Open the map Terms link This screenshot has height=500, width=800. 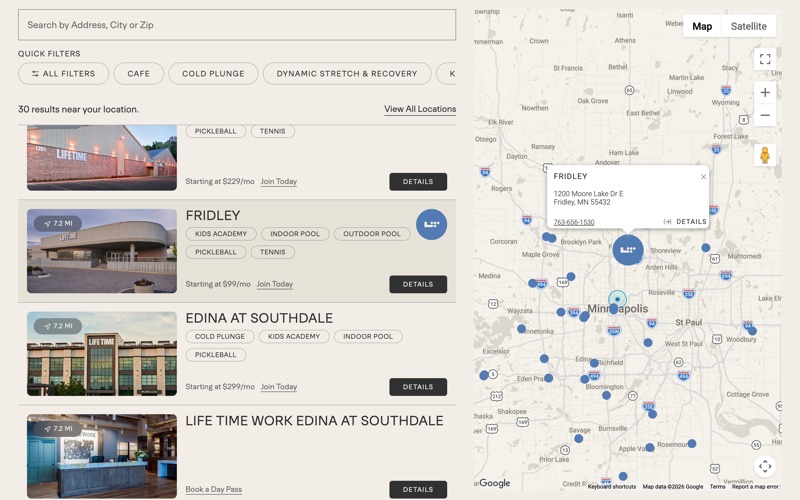point(717,487)
